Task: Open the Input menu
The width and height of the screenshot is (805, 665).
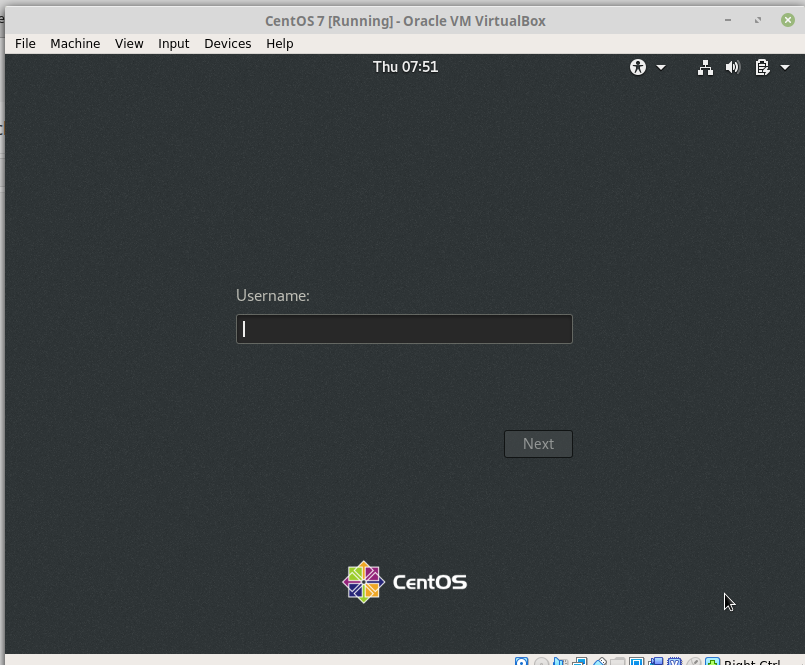Action: pyautogui.click(x=173, y=43)
